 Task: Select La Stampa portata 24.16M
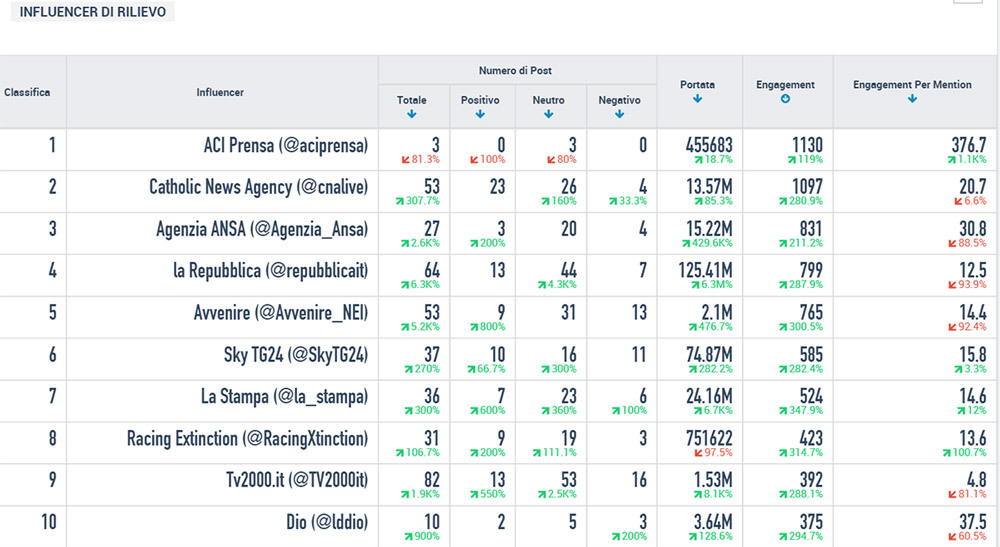[x=709, y=397]
